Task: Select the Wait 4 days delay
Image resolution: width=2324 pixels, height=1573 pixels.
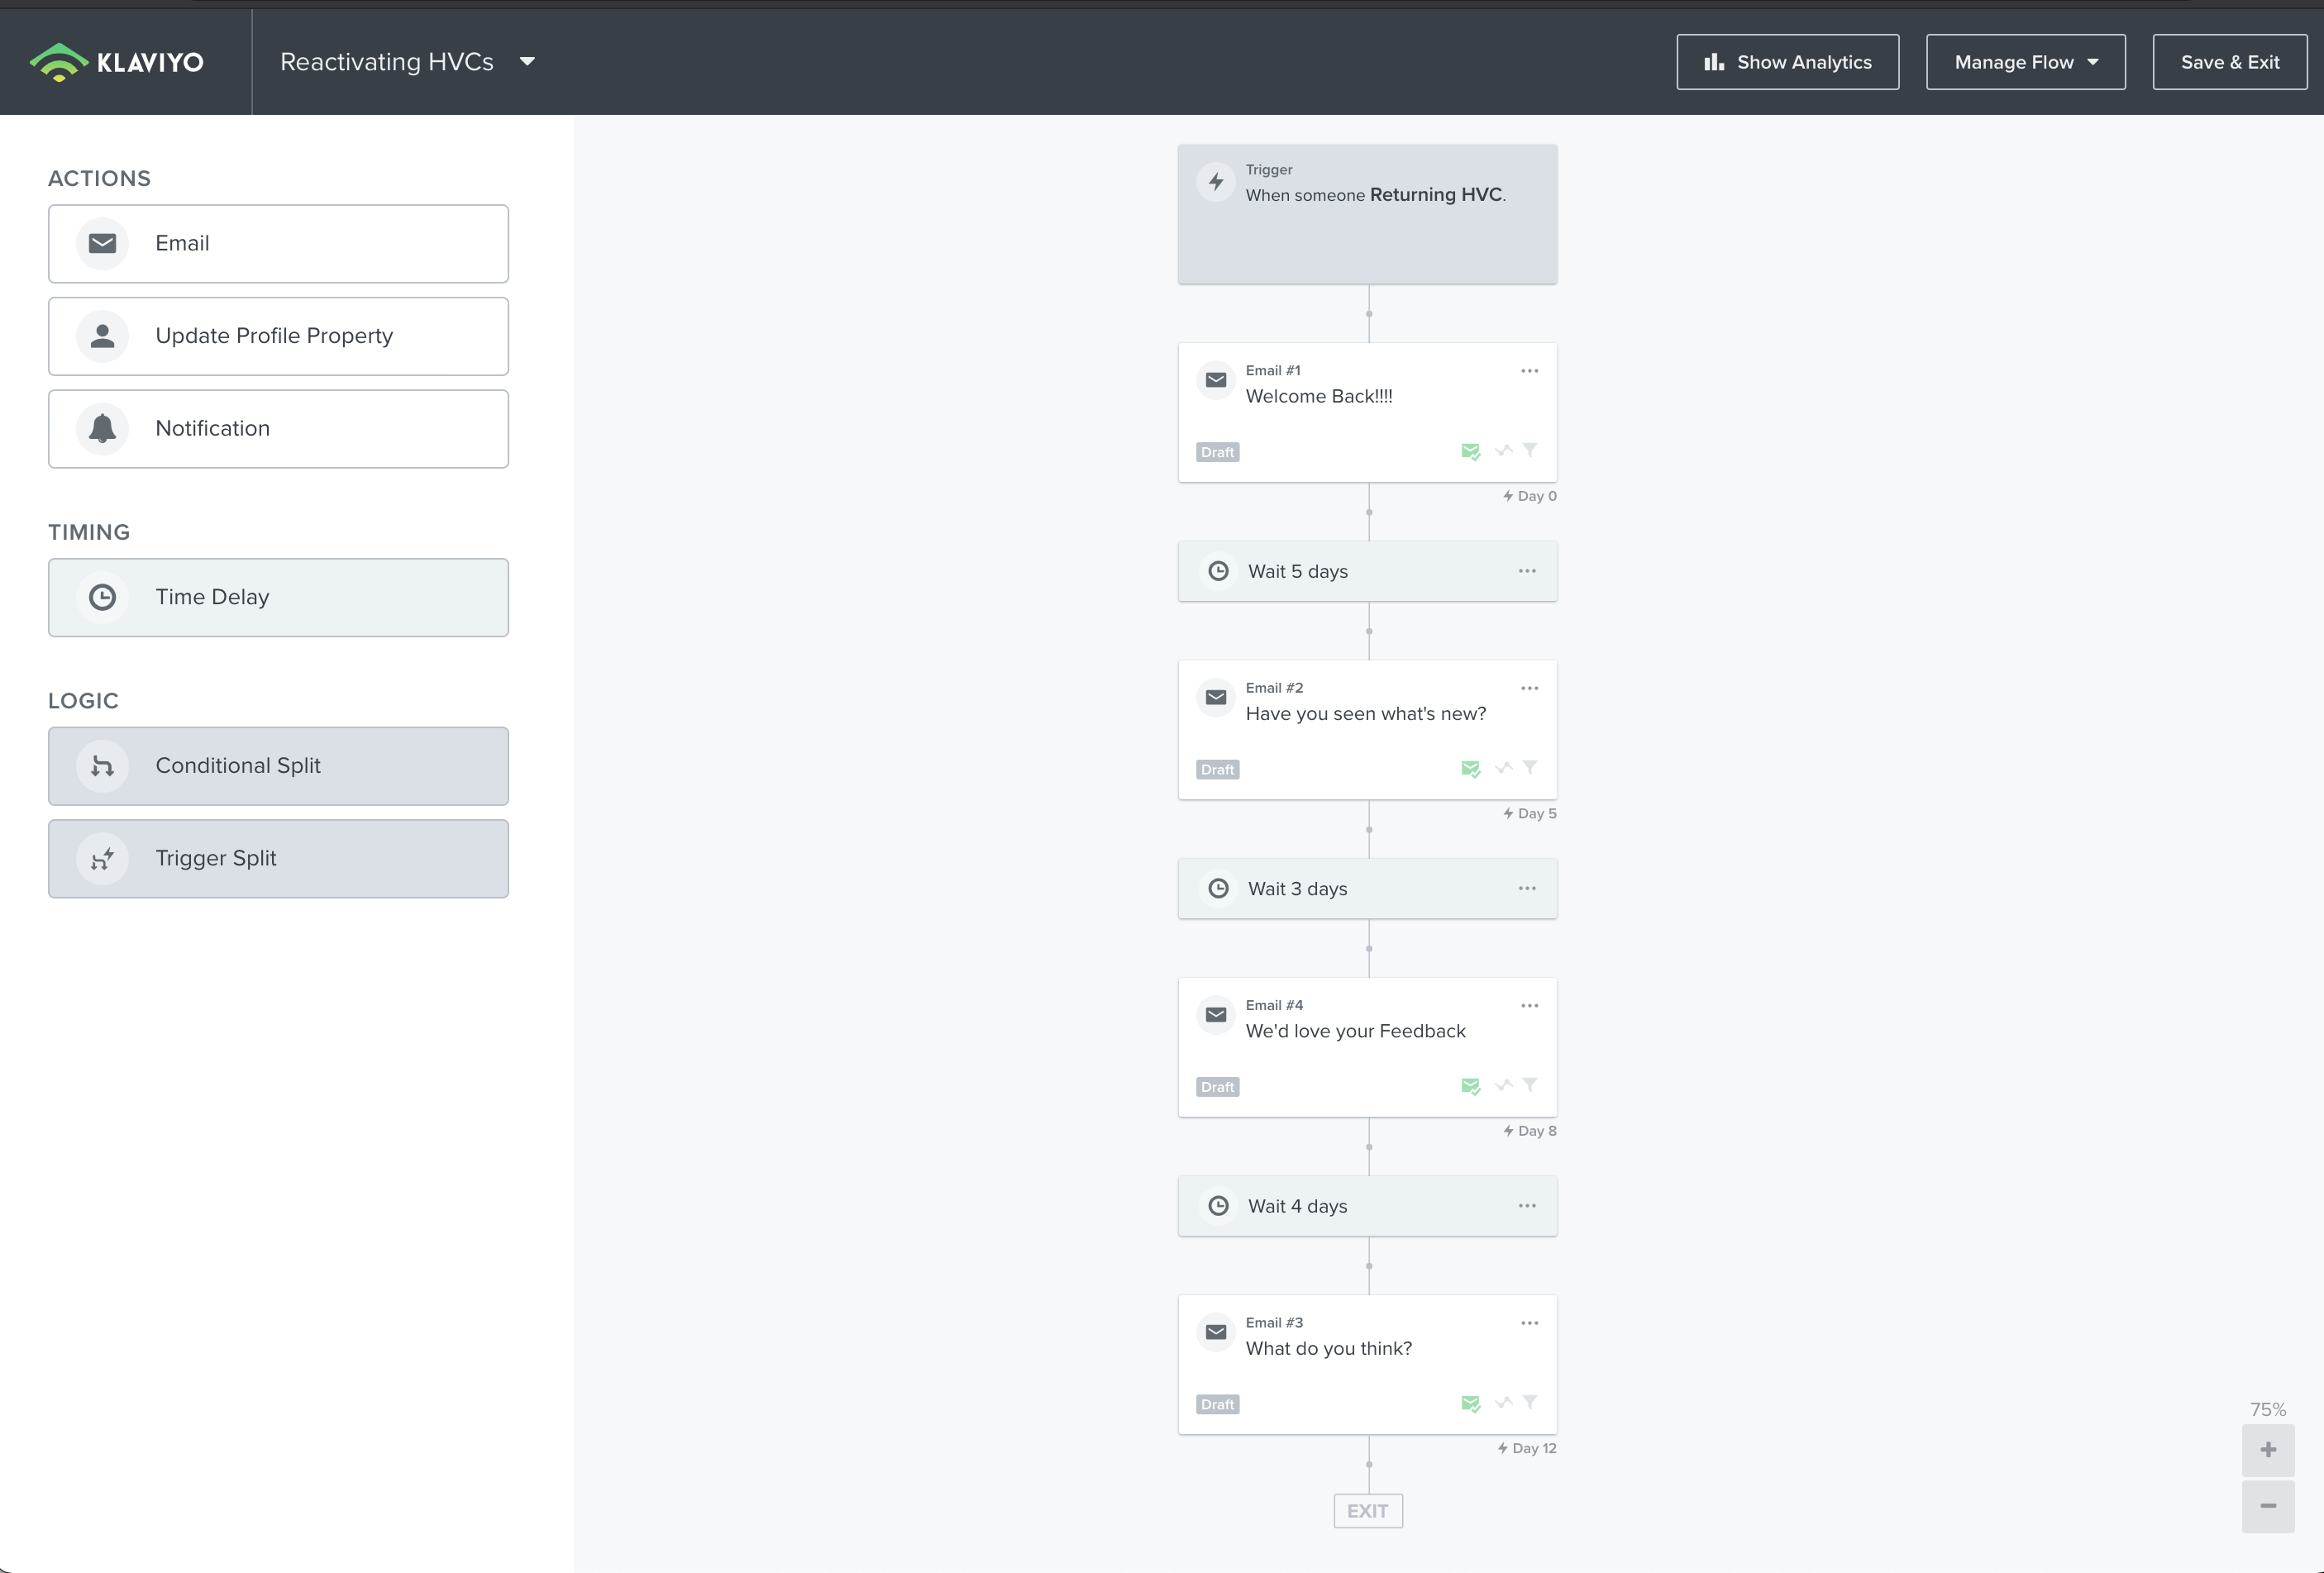Action: pos(1367,1206)
